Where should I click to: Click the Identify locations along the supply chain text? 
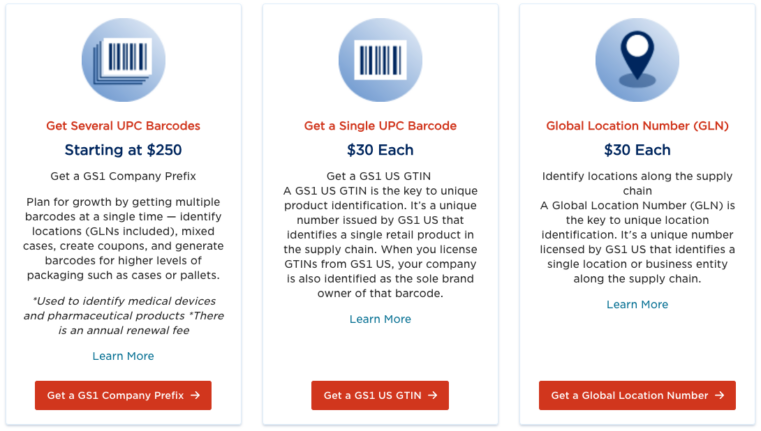[637, 183]
